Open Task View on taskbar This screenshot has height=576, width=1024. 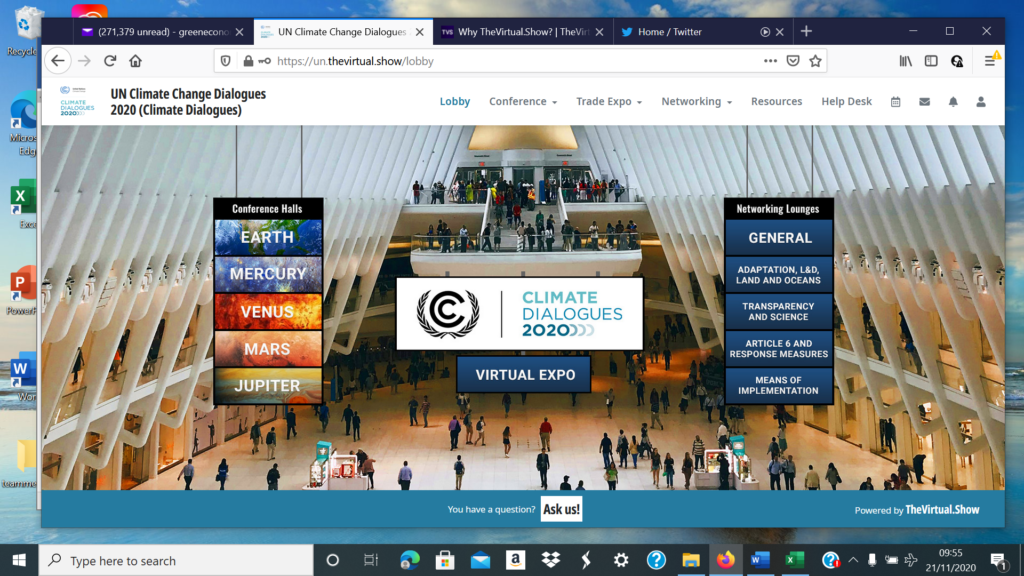coord(370,560)
